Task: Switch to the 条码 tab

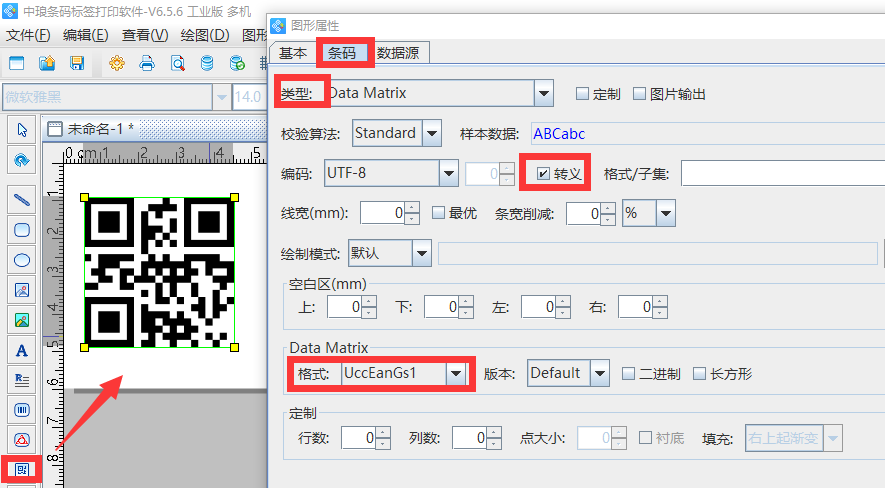Action: pos(342,53)
